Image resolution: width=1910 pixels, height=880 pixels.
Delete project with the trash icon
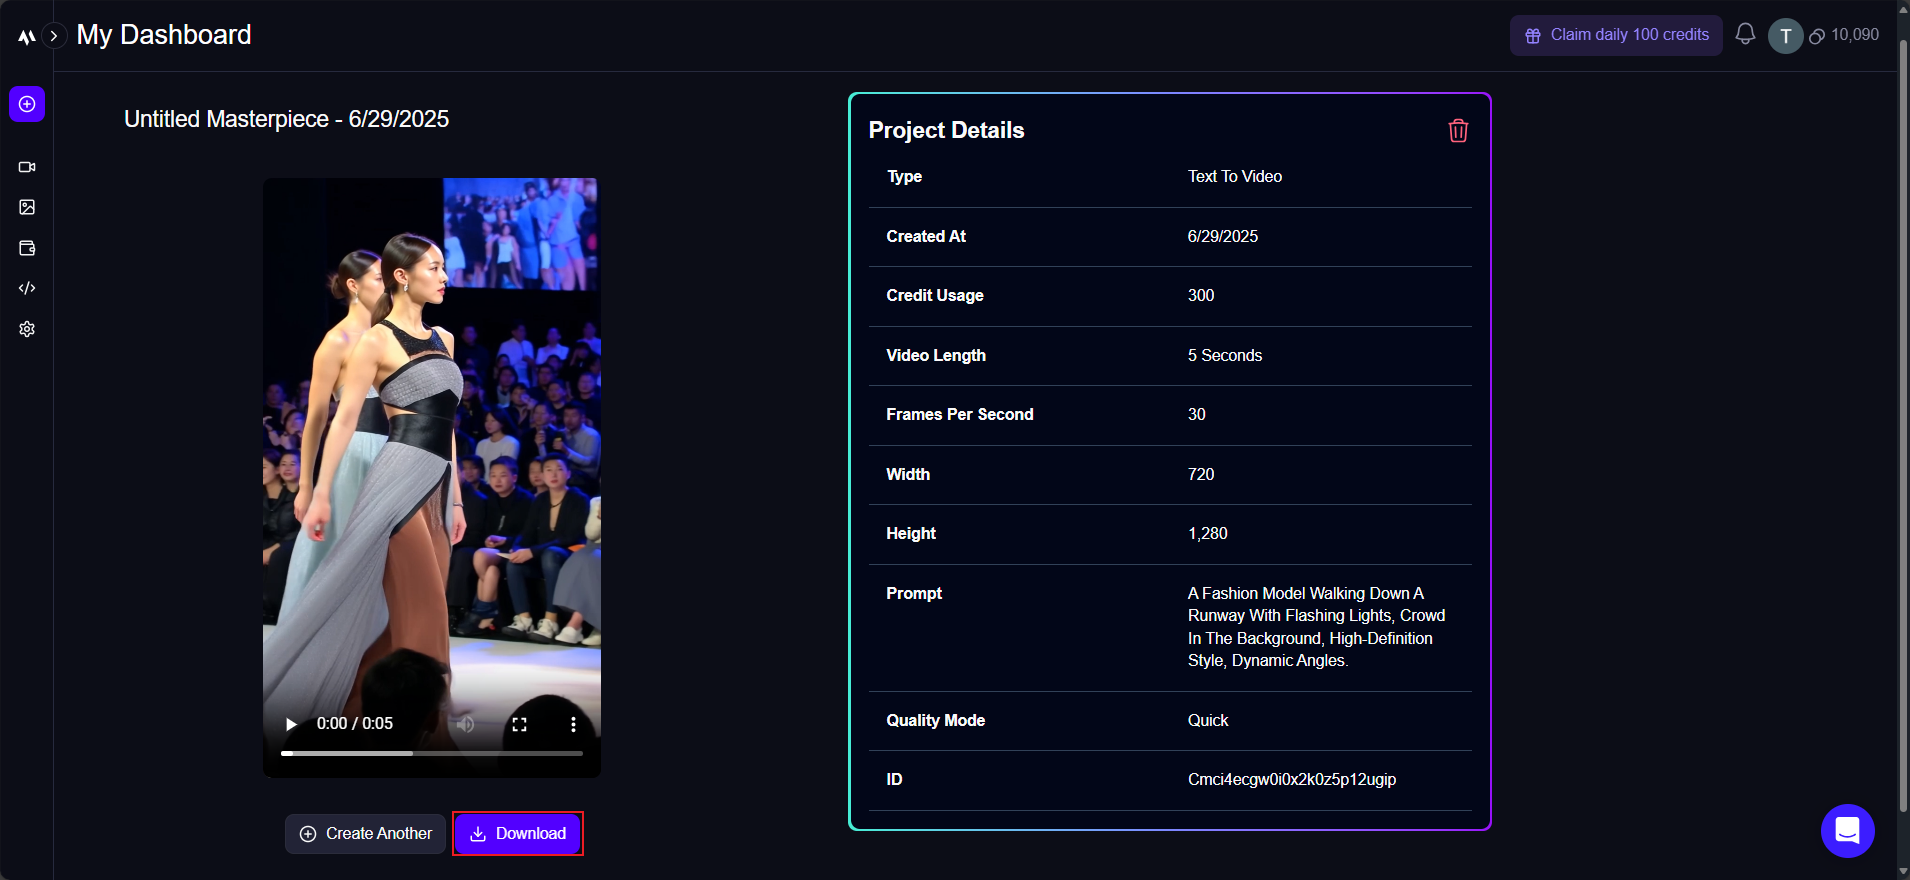(1458, 131)
